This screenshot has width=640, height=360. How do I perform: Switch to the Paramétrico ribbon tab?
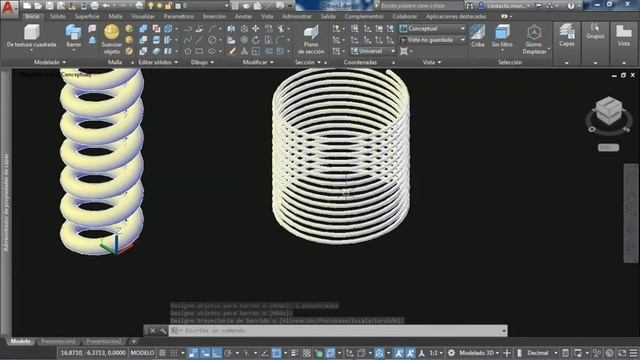[x=179, y=16]
